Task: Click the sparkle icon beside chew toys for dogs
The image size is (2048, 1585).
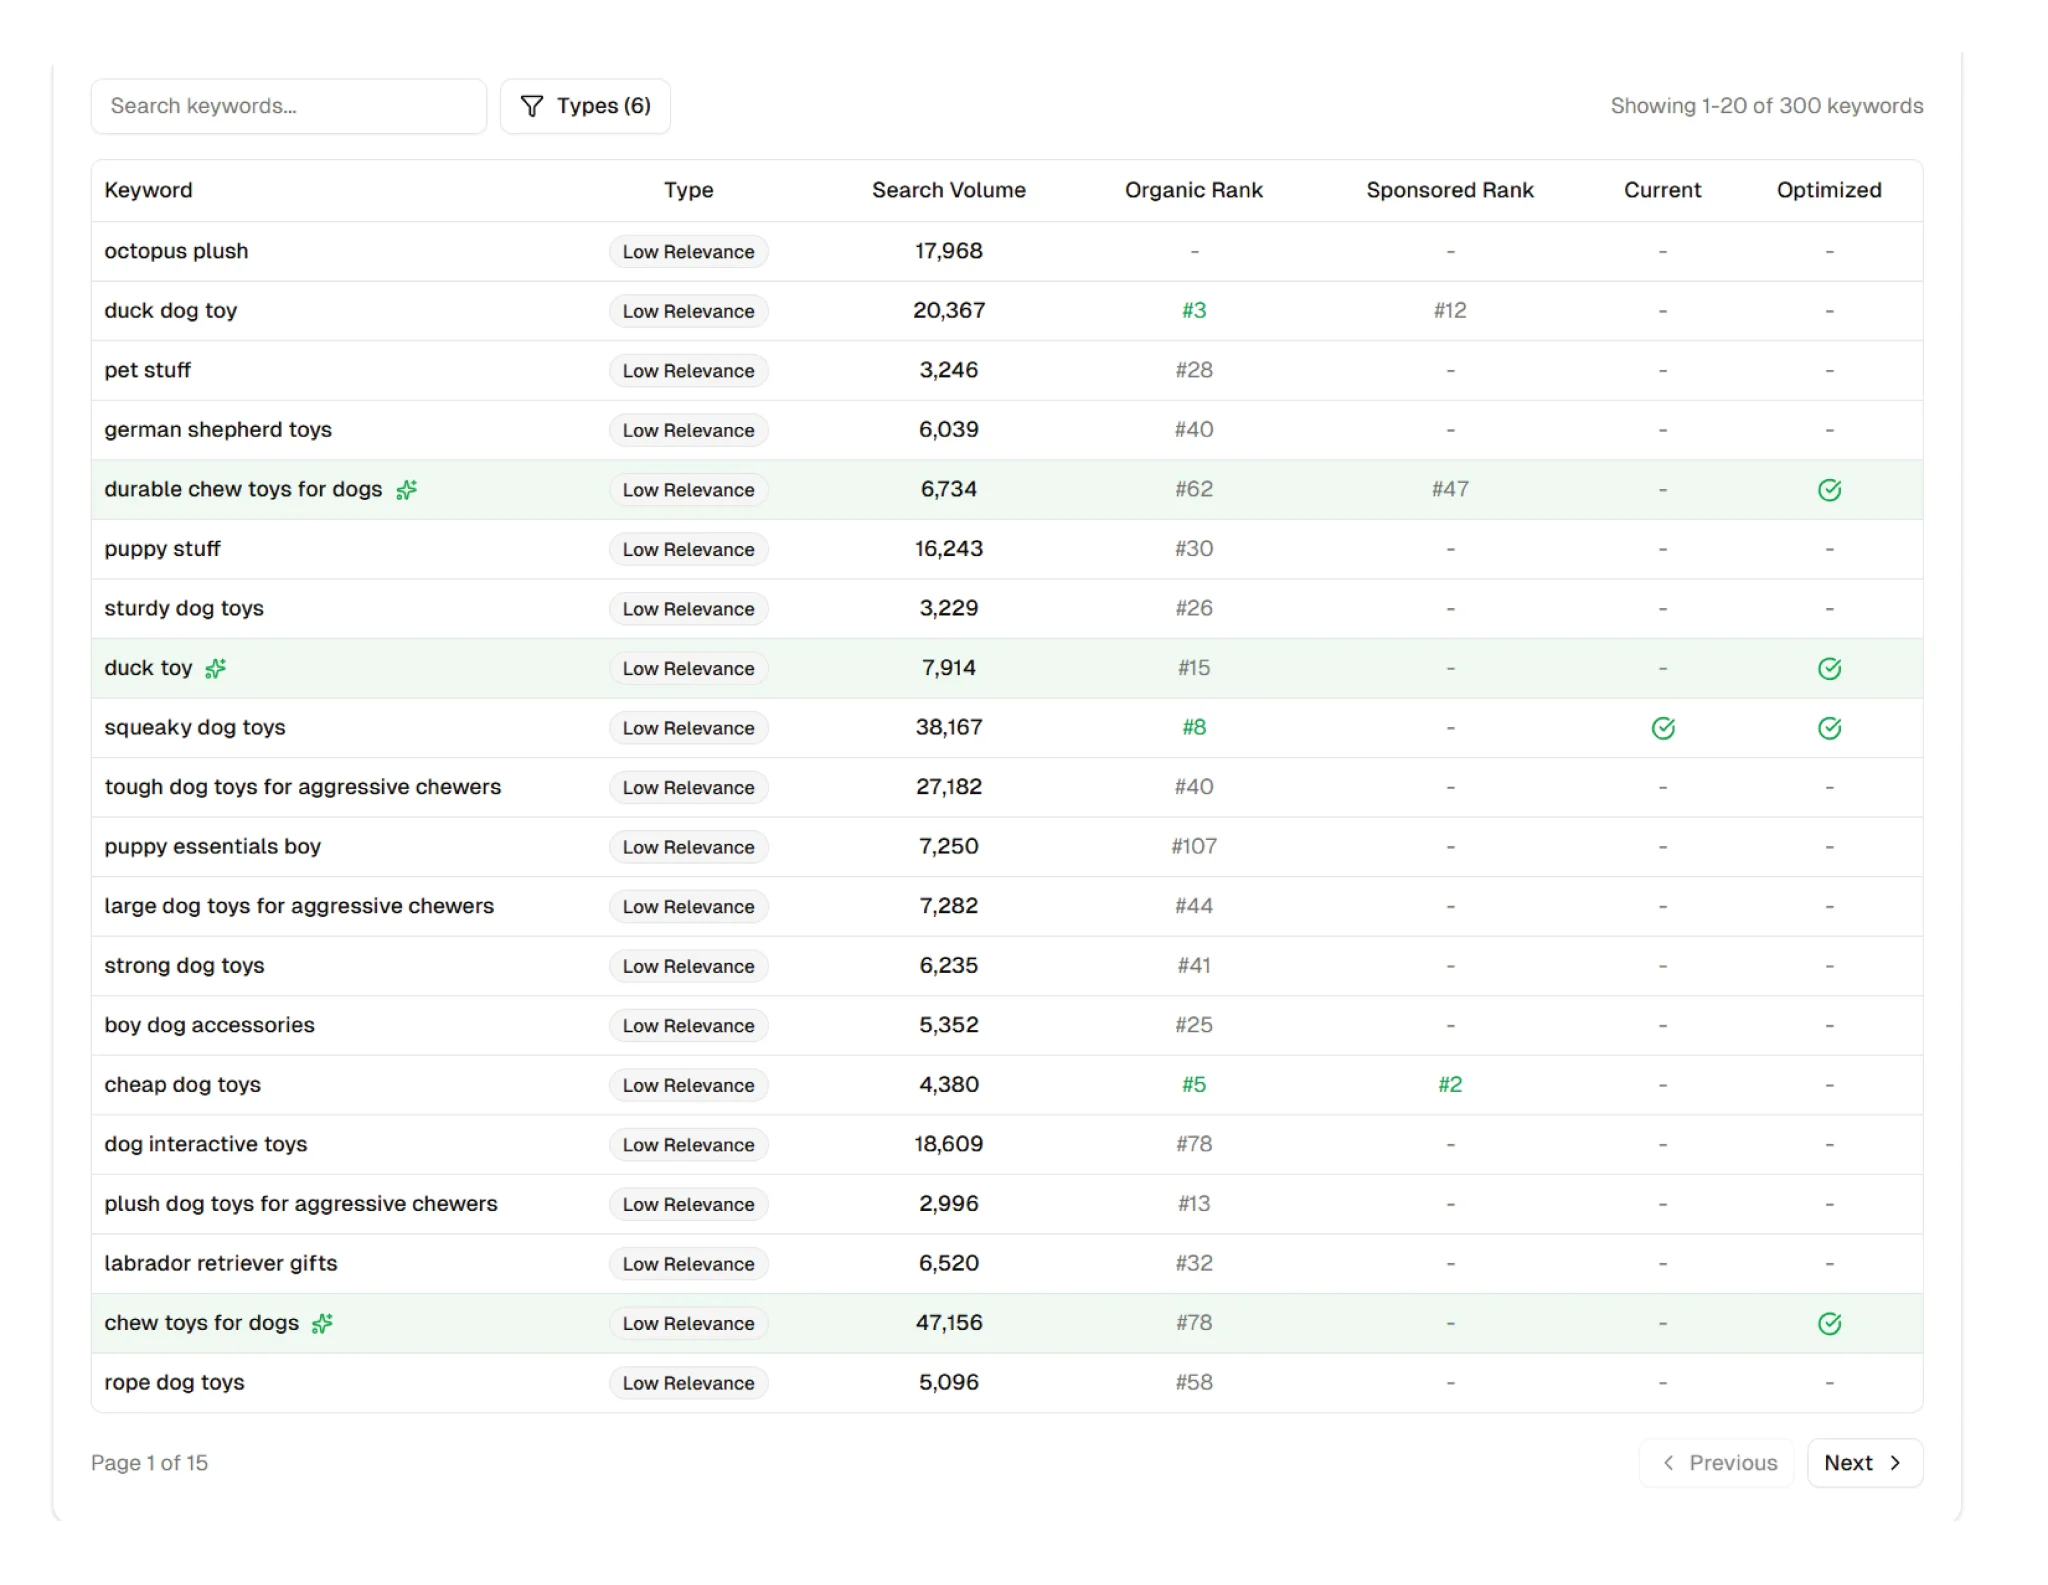Action: click(x=322, y=1323)
